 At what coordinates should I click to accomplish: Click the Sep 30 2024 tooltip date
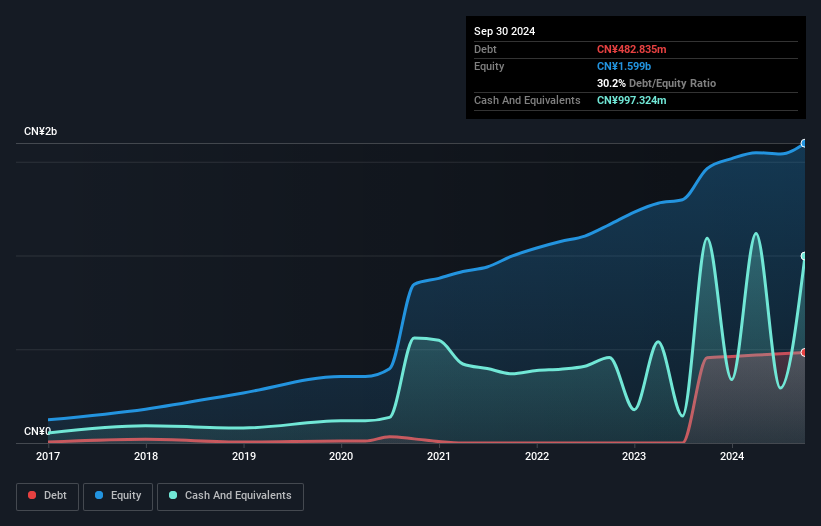(504, 31)
